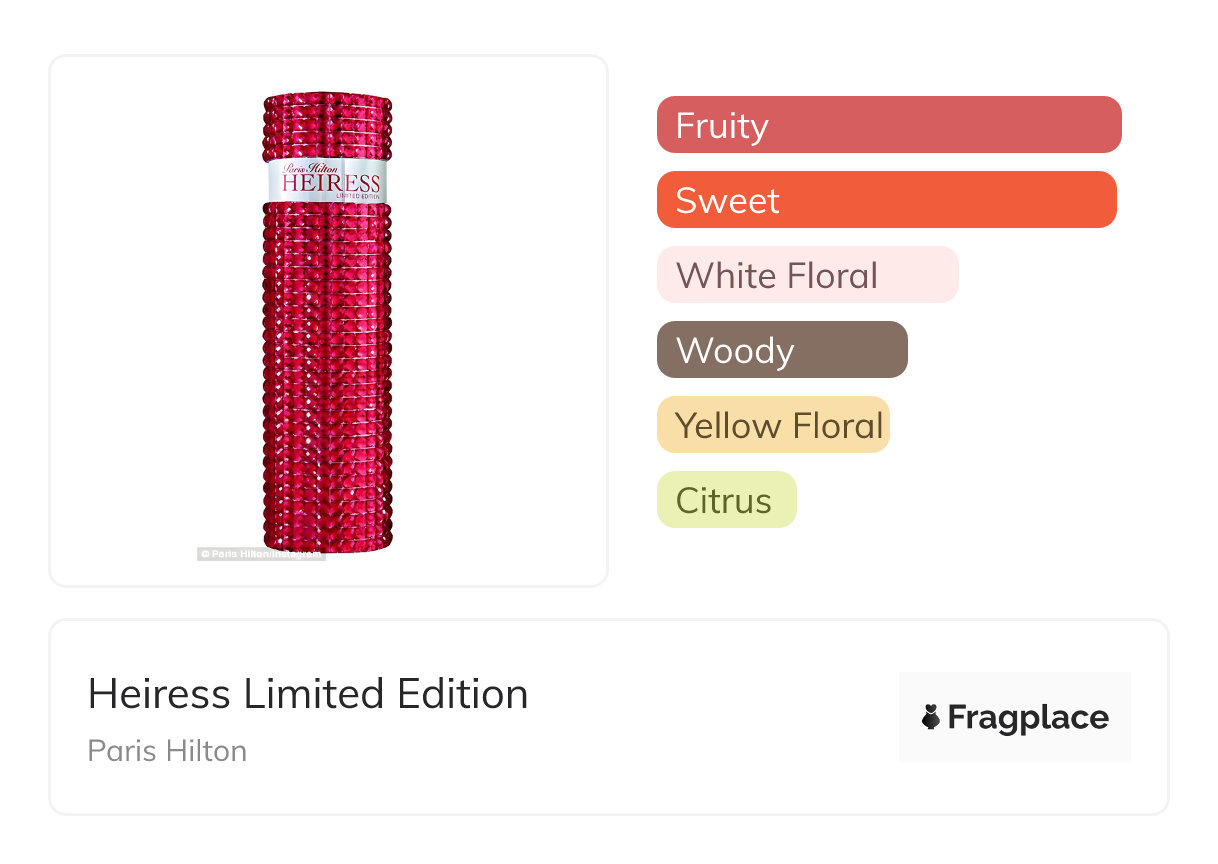
Task: Click the letter F in Fragplace
Action: click(957, 718)
